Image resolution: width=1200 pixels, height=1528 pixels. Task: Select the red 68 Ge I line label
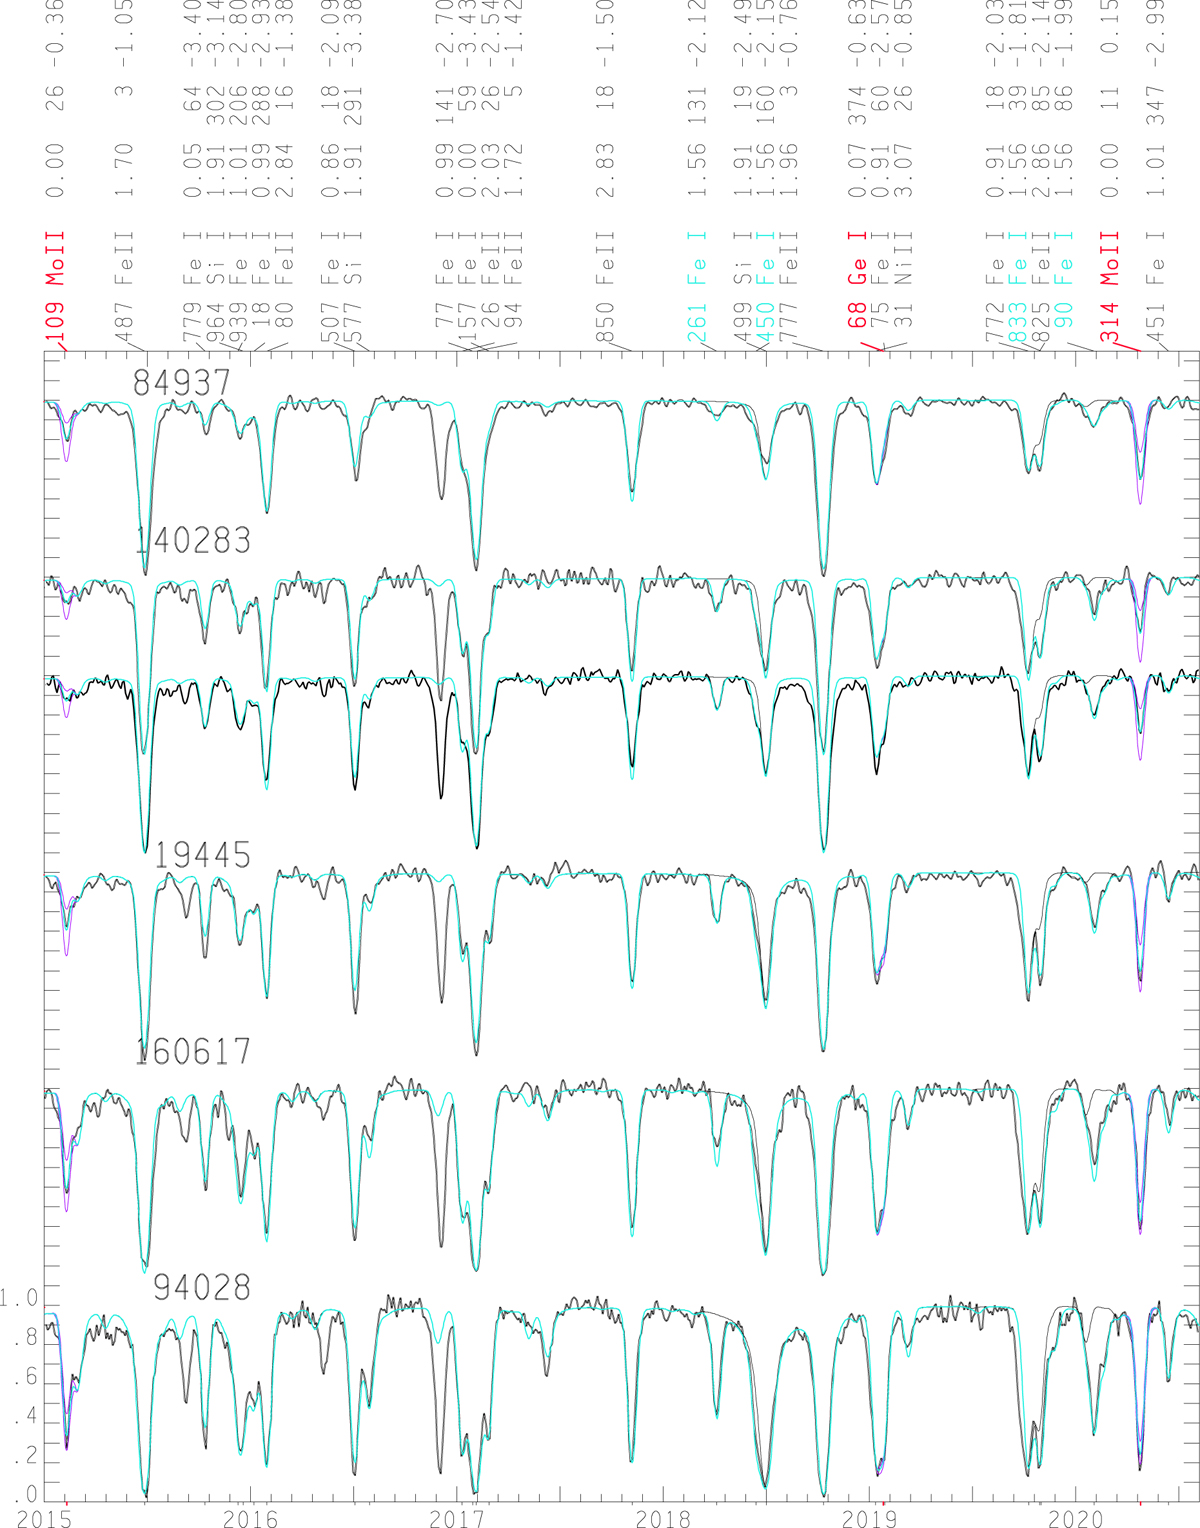pos(857,288)
